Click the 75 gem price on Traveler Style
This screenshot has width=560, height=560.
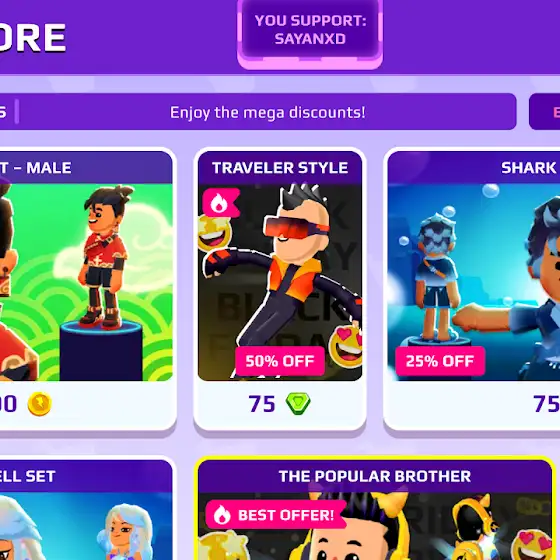(262, 404)
